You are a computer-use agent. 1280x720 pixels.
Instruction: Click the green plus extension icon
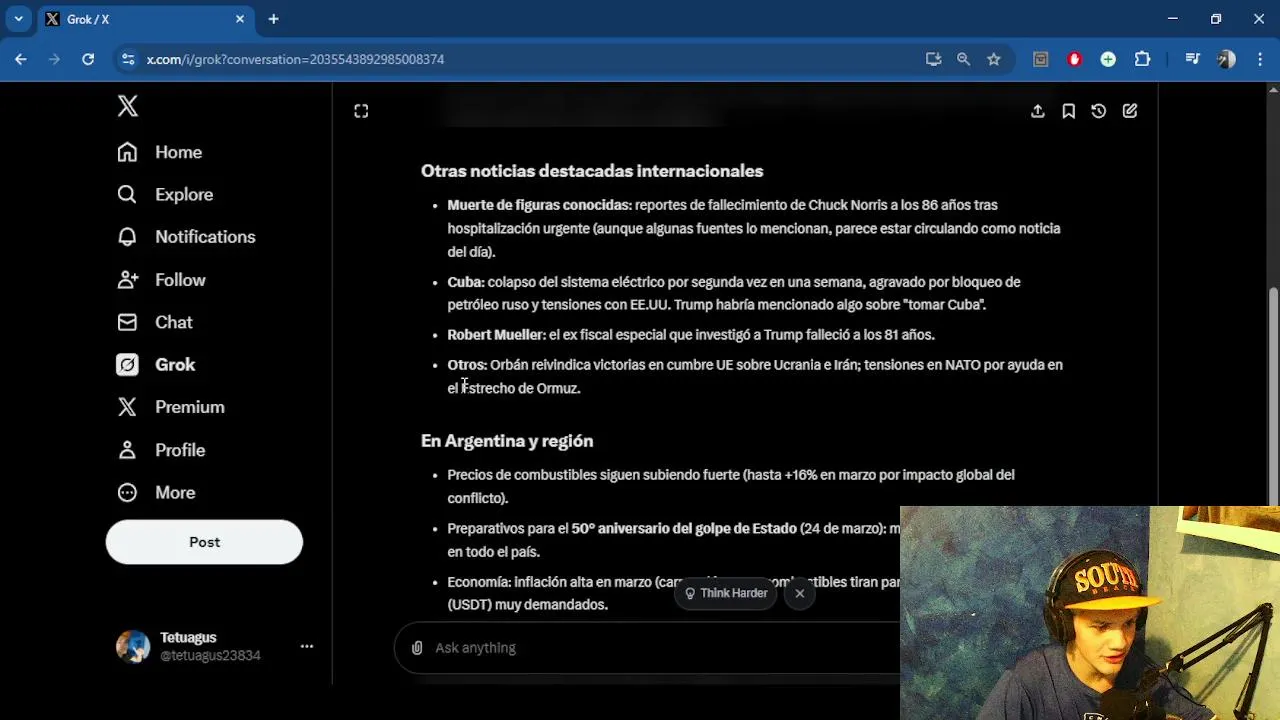pos(1108,59)
